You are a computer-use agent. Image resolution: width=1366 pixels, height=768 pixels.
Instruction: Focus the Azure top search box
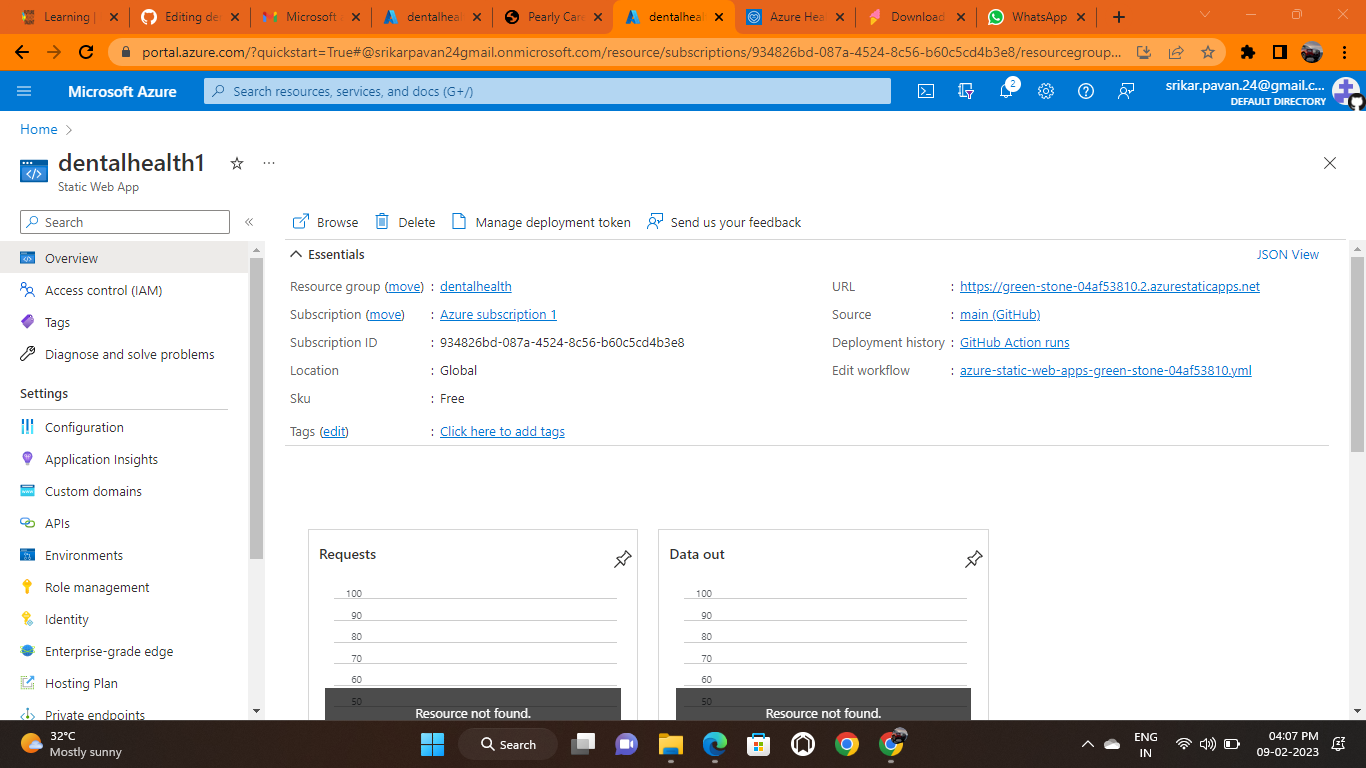547,91
